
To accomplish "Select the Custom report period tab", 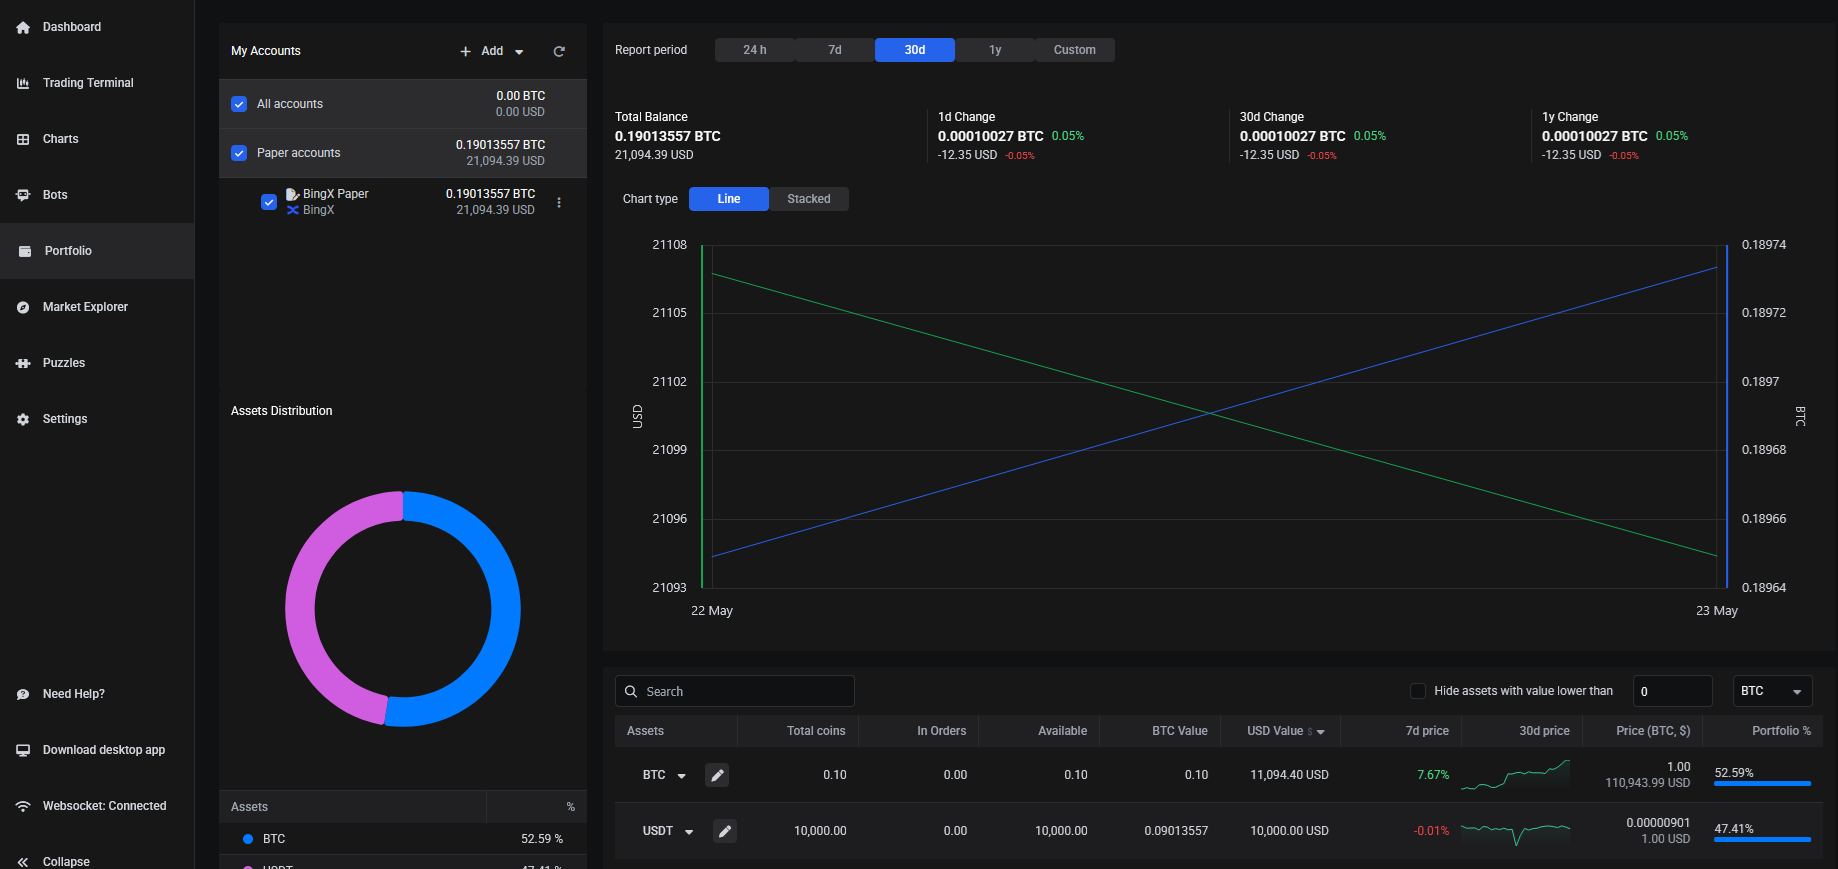I will coord(1075,50).
